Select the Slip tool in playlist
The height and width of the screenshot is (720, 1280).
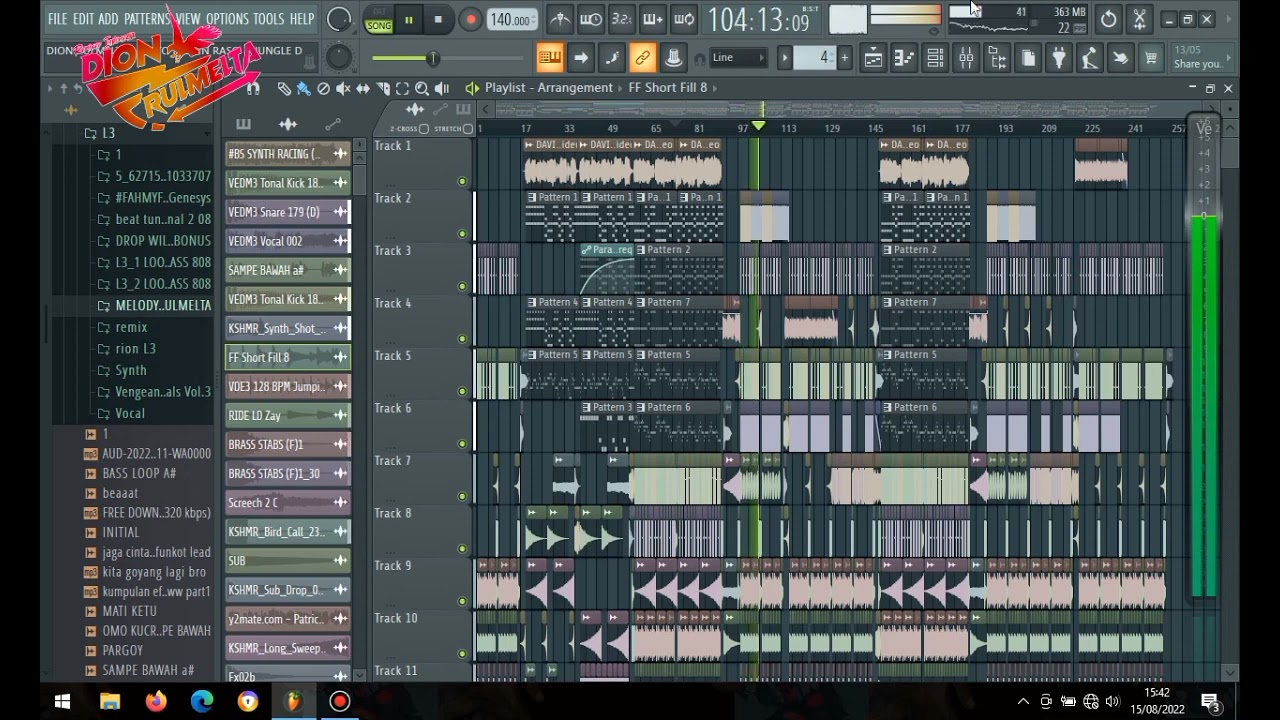tap(363, 88)
